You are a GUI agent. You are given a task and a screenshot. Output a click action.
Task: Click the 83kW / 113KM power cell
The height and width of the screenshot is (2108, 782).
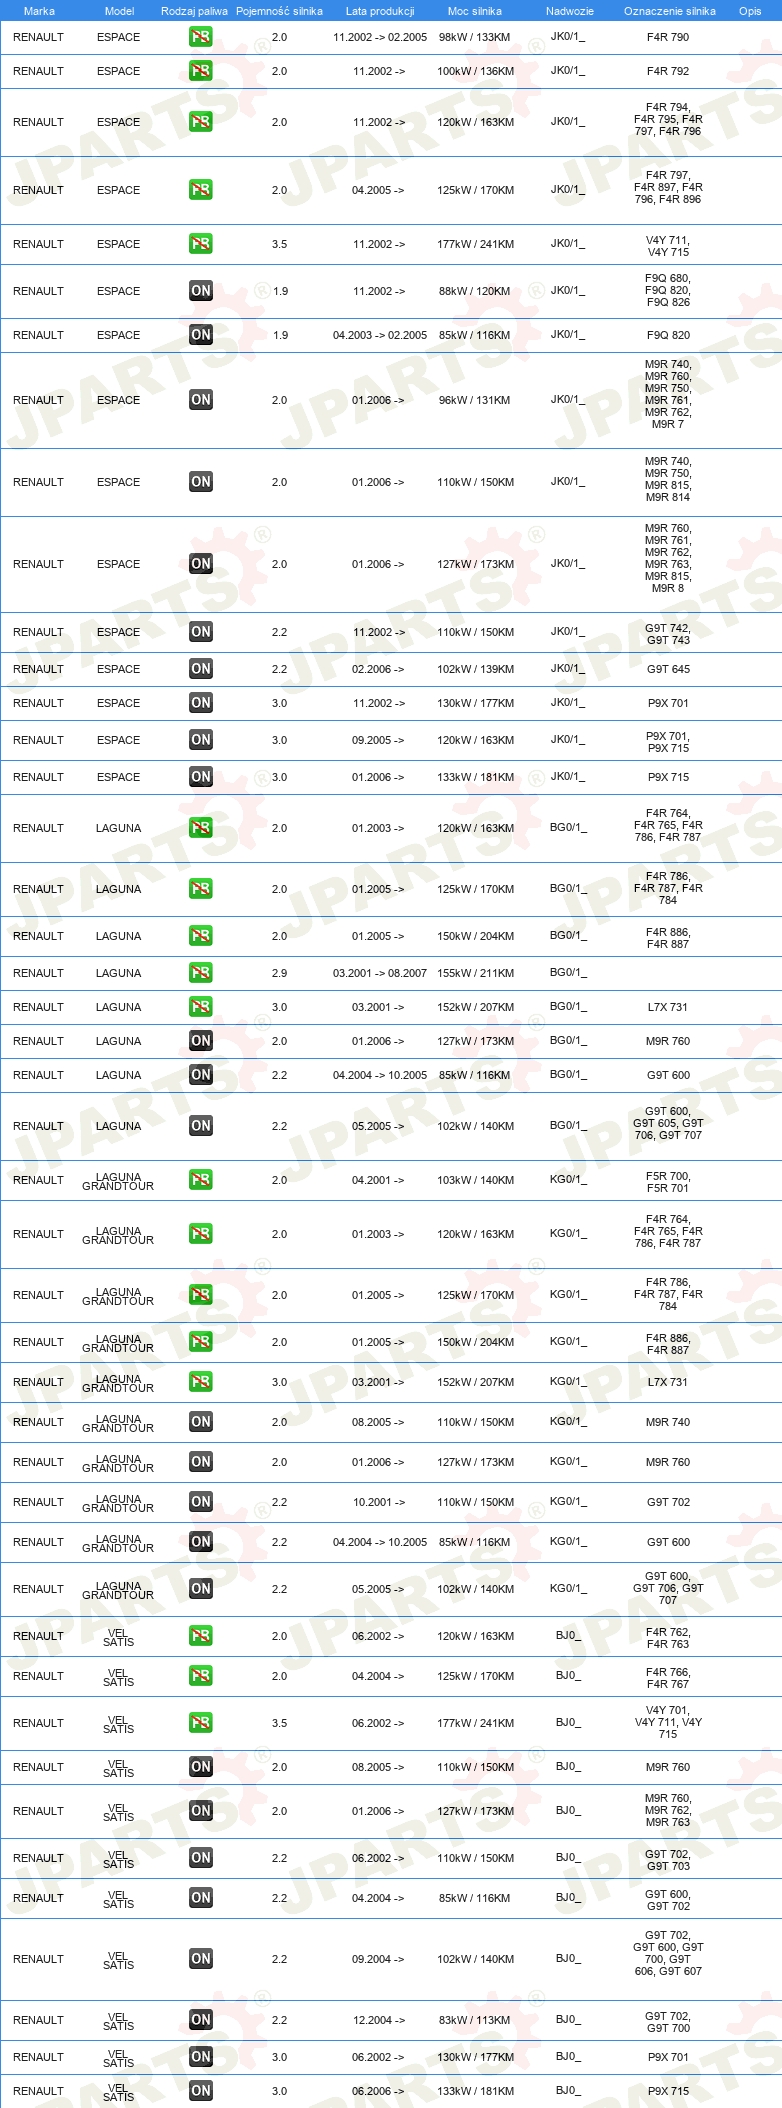475,2020
